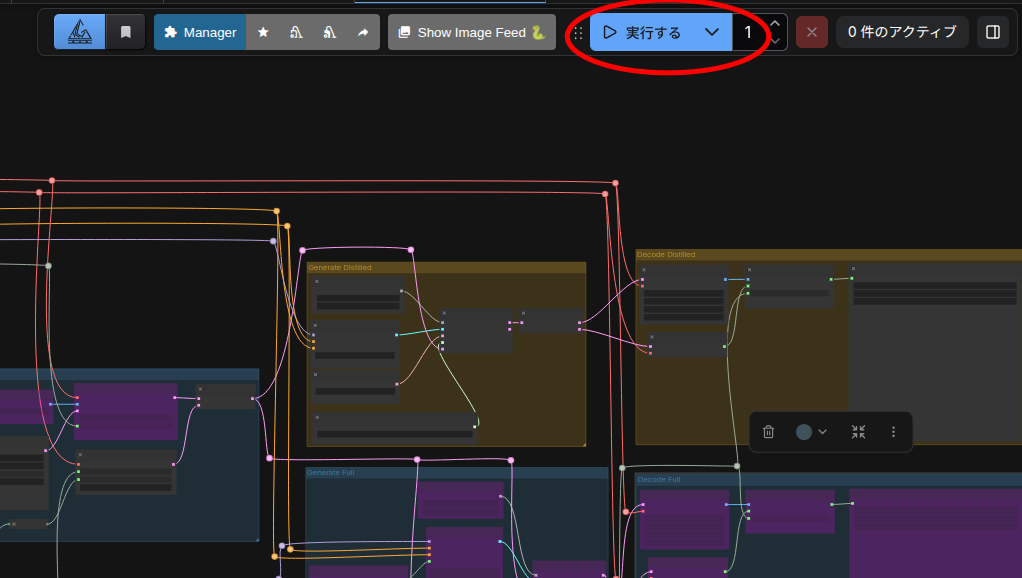Click the share arrow icon in toolbar
1022x578 pixels.
click(362, 32)
